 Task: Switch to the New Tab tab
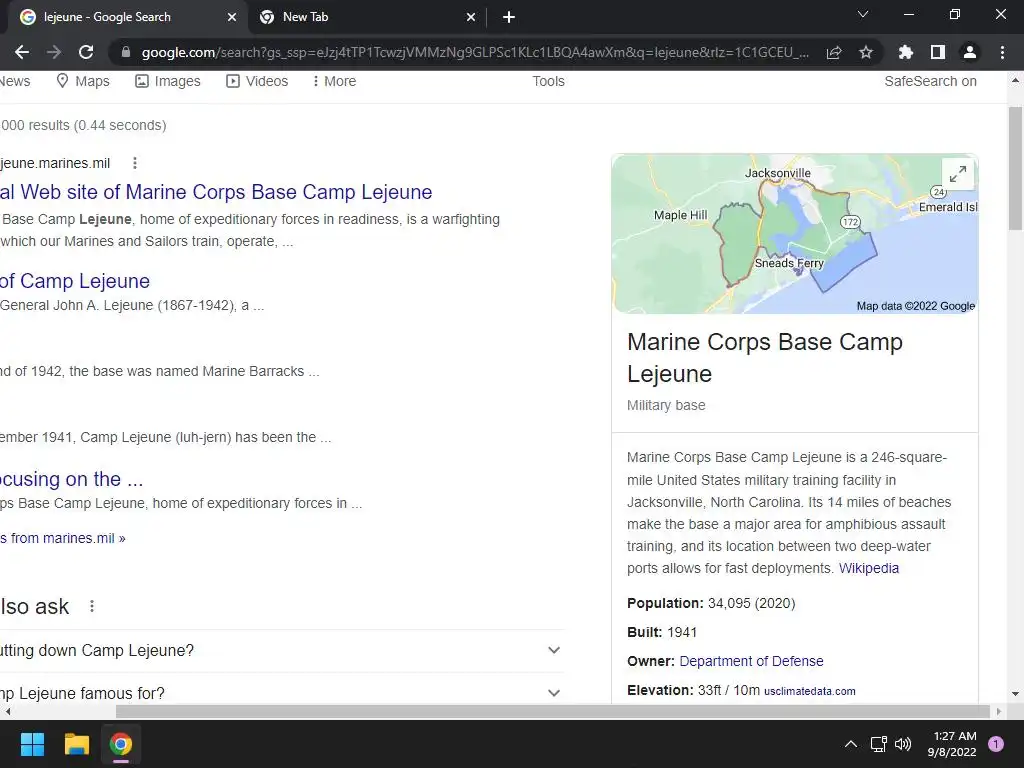pyautogui.click(x=368, y=17)
